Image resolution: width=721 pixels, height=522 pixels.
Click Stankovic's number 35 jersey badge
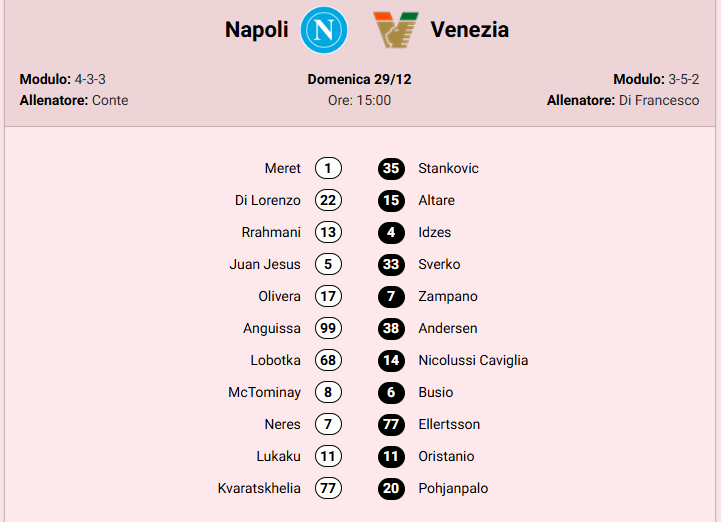click(391, 168)
